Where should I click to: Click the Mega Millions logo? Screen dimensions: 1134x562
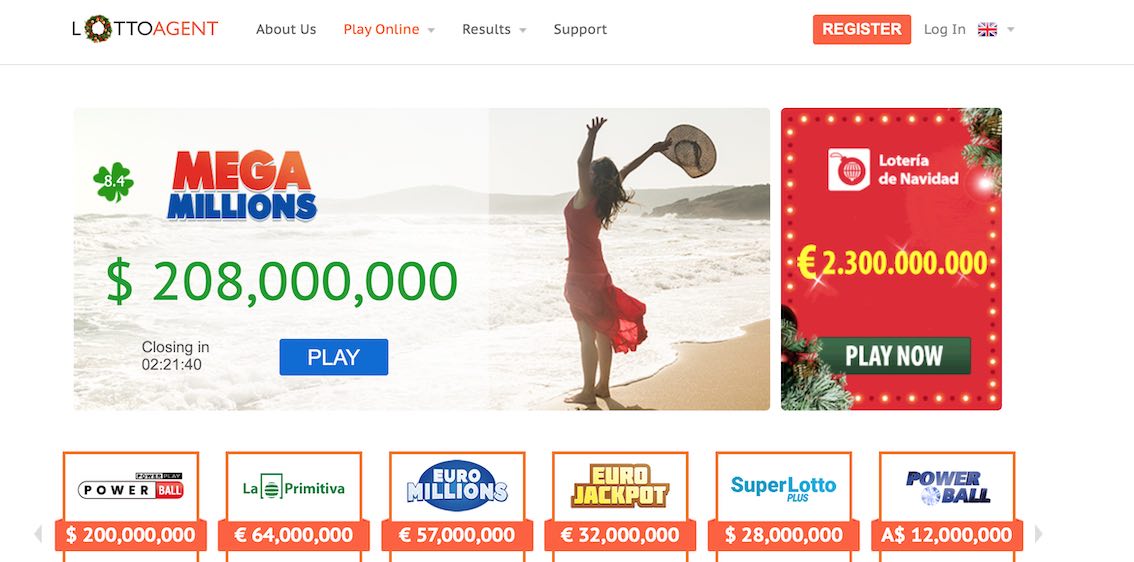[x=242, y=185]
